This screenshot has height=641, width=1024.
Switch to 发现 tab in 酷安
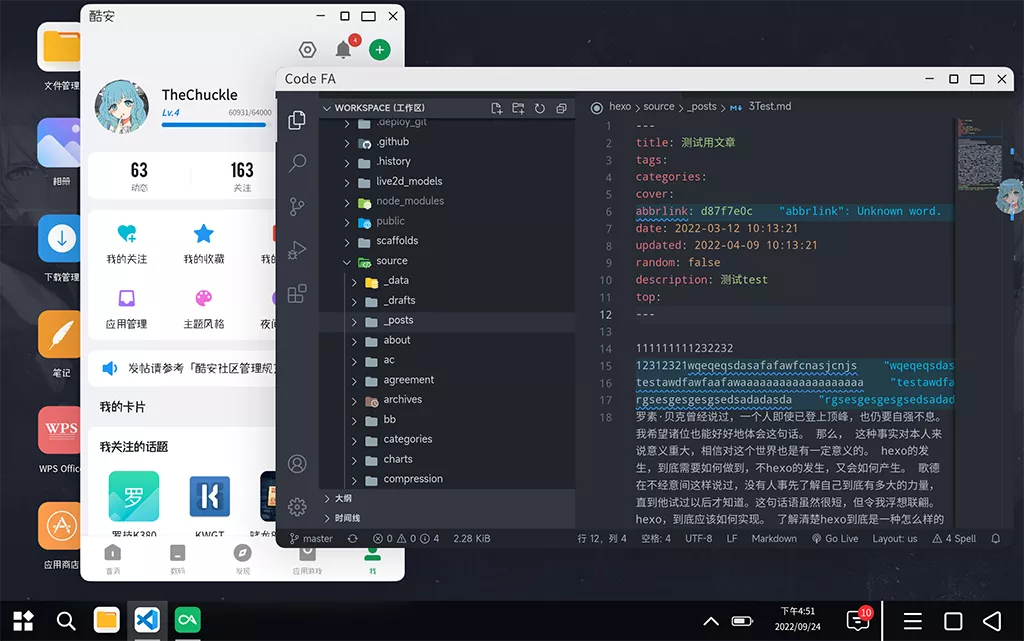pyautogui.click(x=242, y=559)
